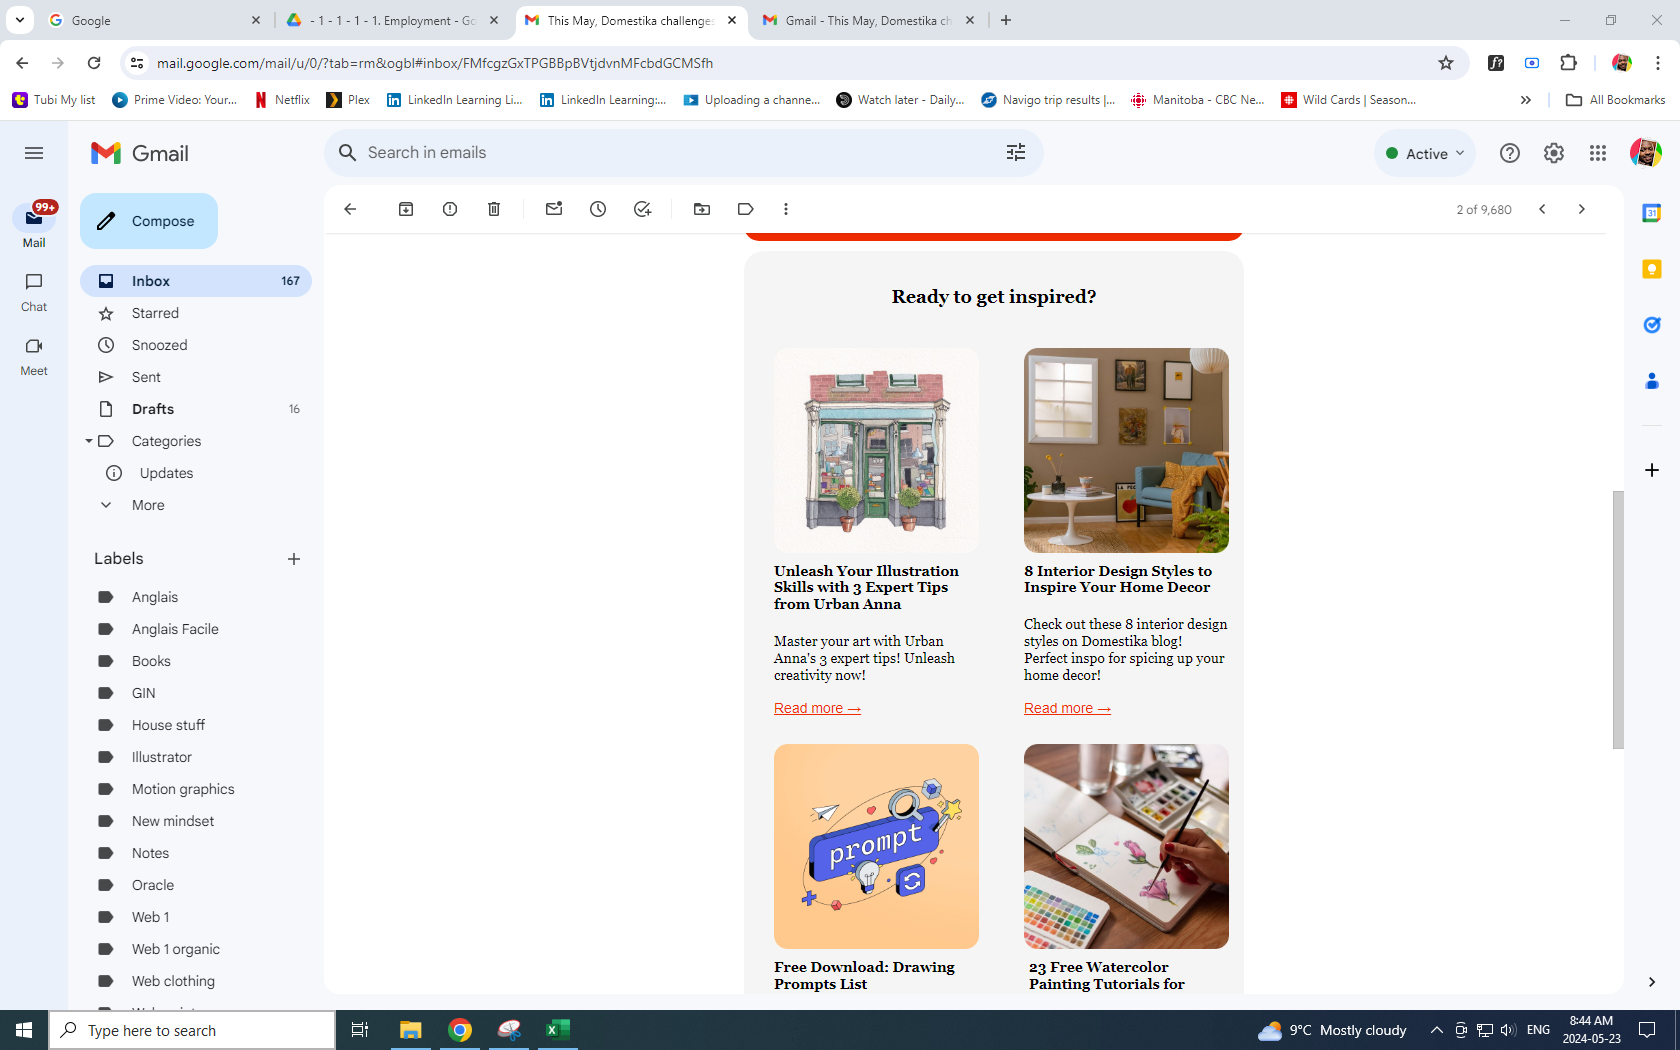Open Gmail settings gear
Viewport: 1680px width, 1050px height.
[1554, 153]
